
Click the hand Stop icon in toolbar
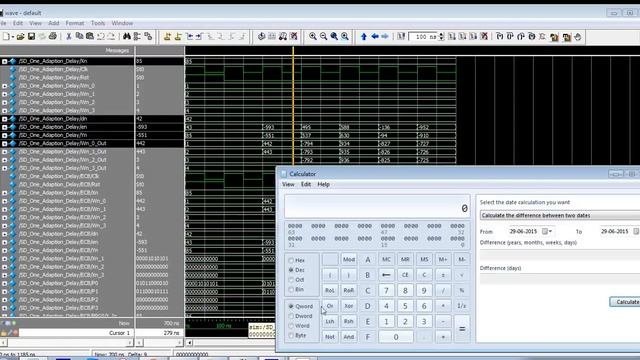click(578, 37)
